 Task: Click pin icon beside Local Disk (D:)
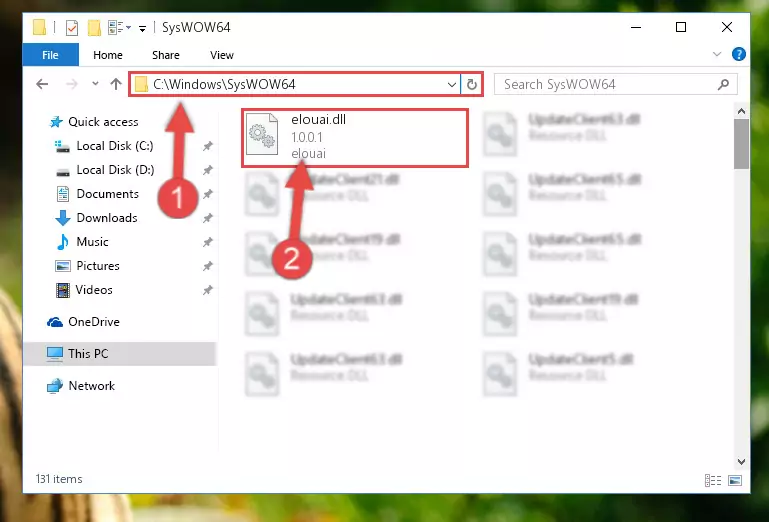(x=207, y=170)
